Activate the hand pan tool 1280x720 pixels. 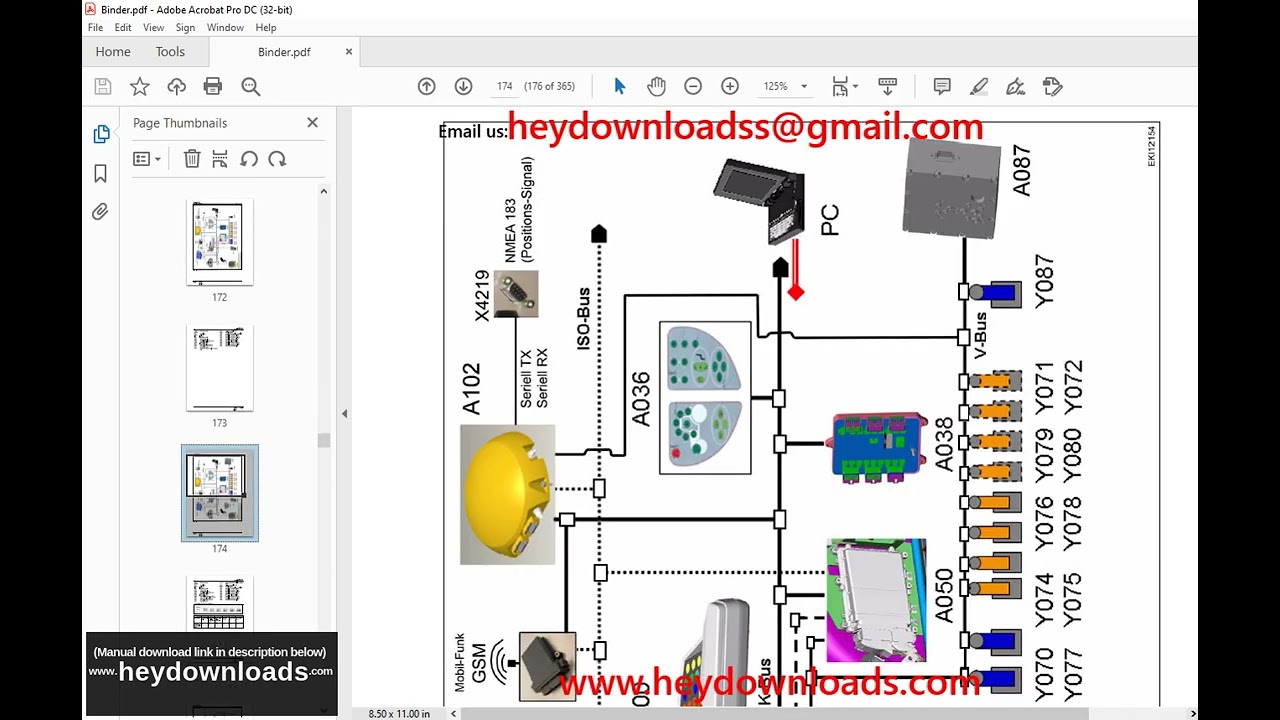point(656,87)
